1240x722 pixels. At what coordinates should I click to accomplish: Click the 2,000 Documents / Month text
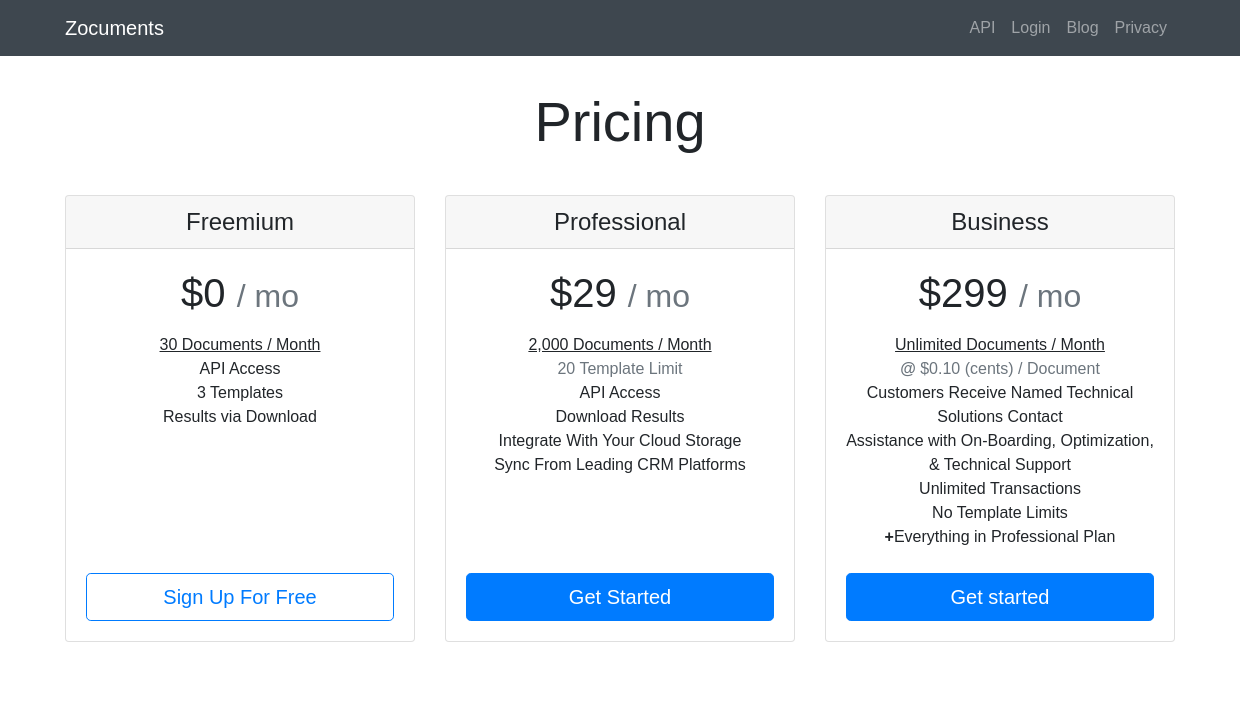pos(620,345)
